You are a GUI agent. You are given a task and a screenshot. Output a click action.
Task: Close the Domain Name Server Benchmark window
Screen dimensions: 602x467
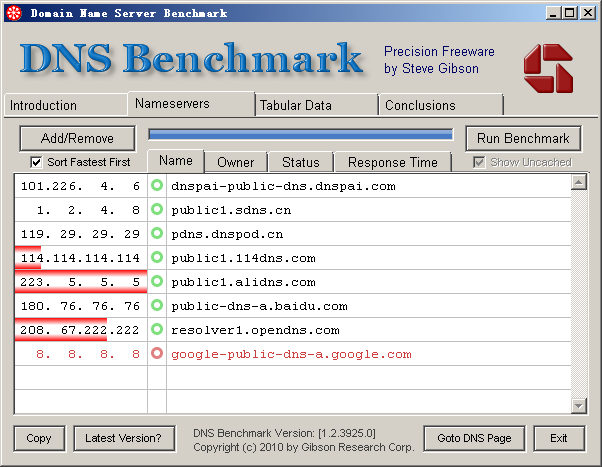pos(587,13)
